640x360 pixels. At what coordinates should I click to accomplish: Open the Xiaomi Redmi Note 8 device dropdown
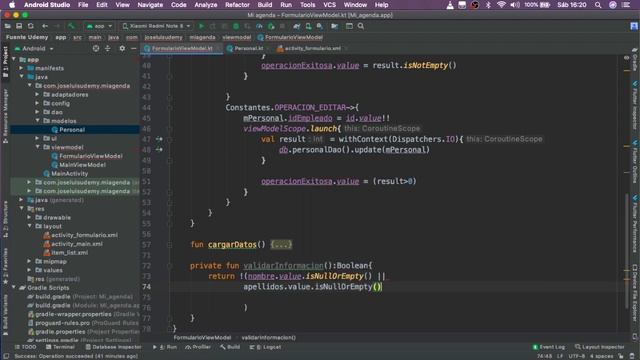point(156,26)
